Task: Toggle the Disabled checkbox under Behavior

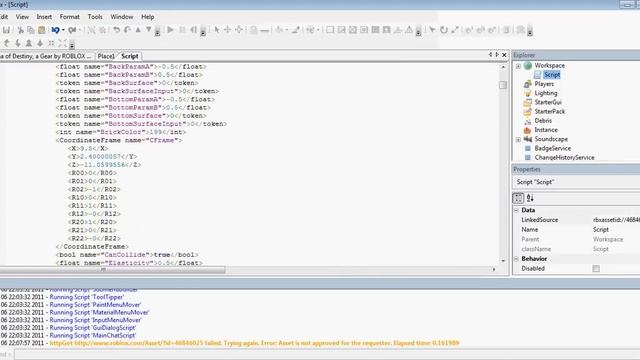Action: (596, 269)
